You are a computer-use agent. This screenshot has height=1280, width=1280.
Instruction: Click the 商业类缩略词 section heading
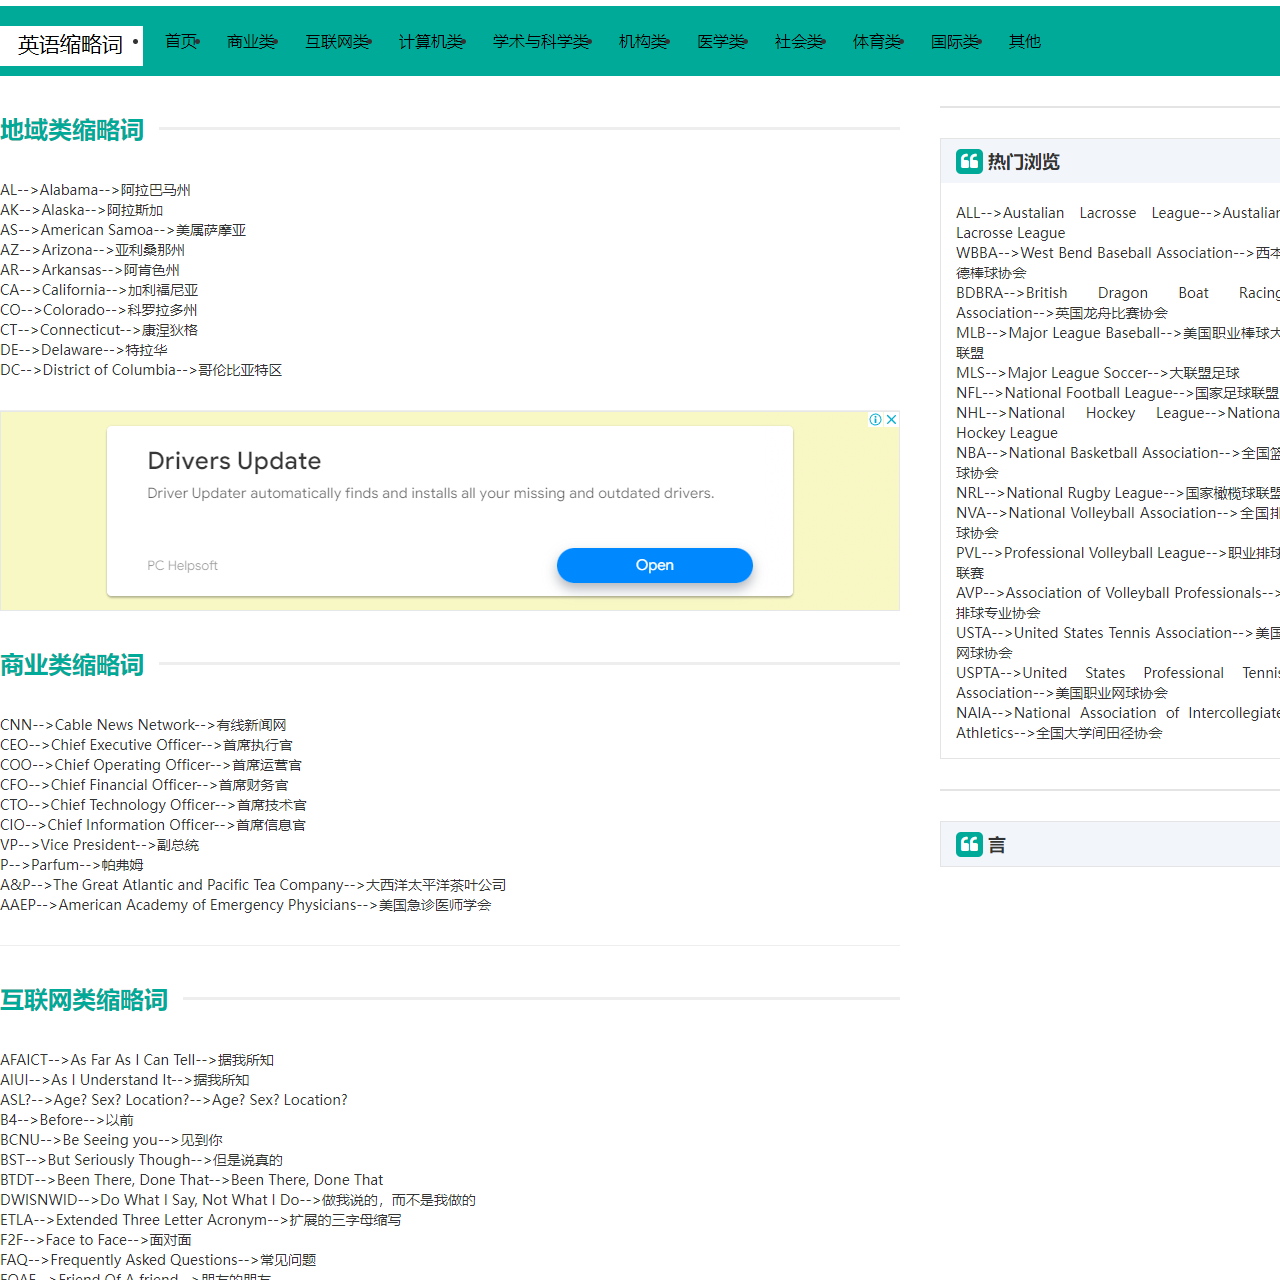click(72, 665)
